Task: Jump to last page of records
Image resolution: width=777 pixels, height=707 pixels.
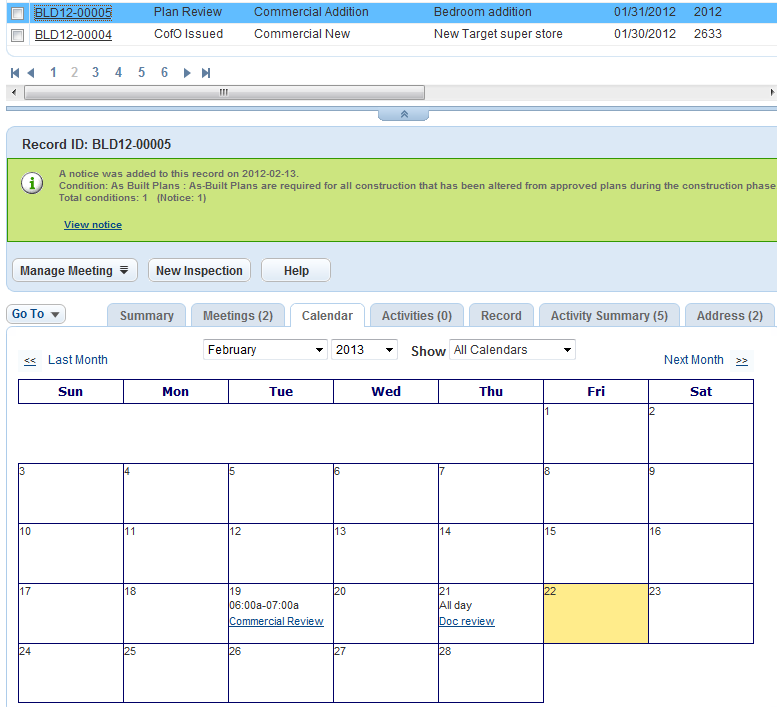Action: pos(206,73)
